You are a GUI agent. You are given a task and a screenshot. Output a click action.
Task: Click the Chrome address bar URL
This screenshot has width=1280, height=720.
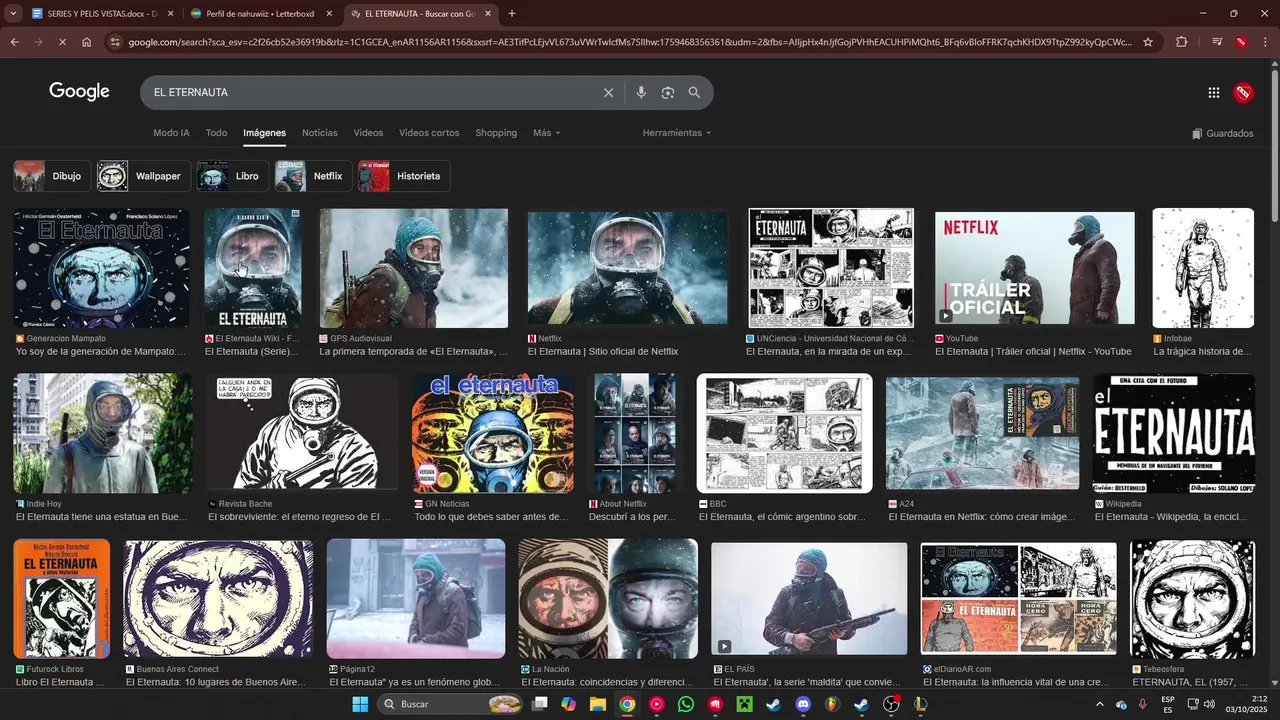tap(630, 42)
